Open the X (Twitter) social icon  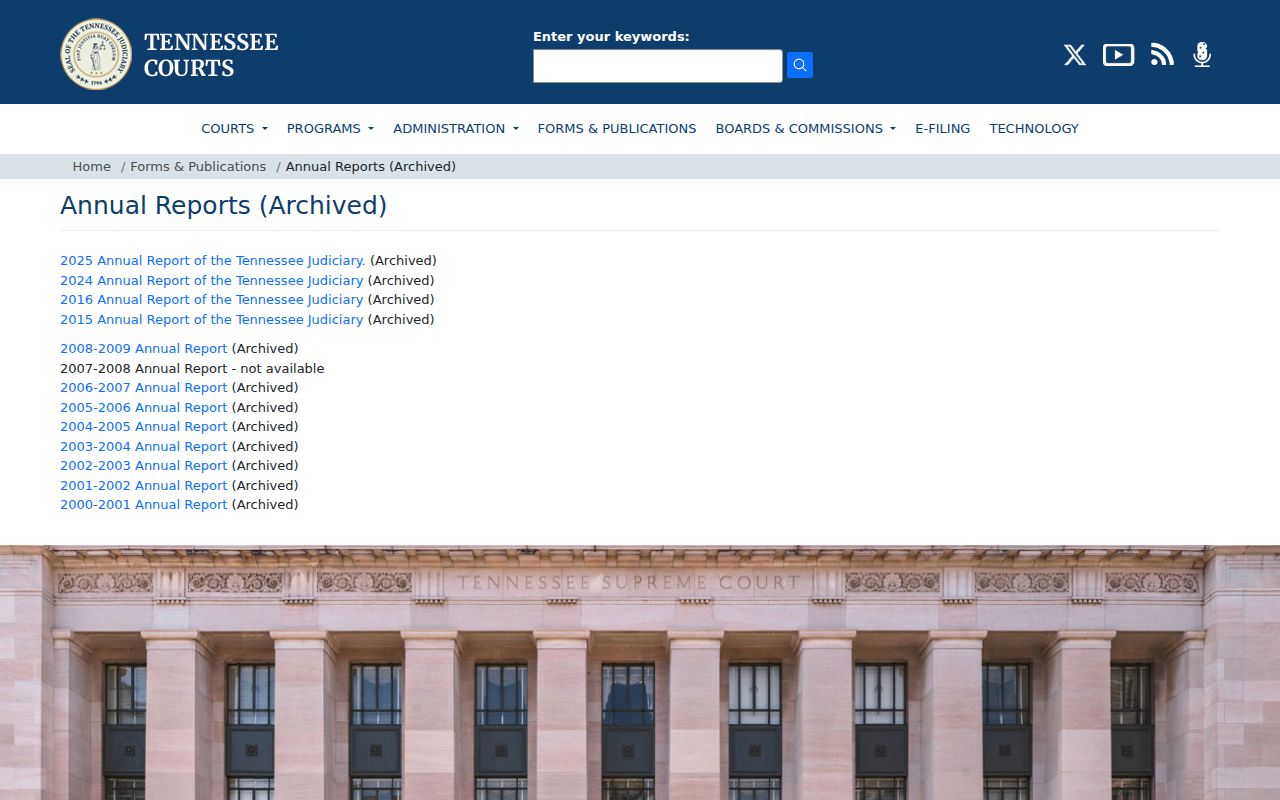click(1075, 55)
